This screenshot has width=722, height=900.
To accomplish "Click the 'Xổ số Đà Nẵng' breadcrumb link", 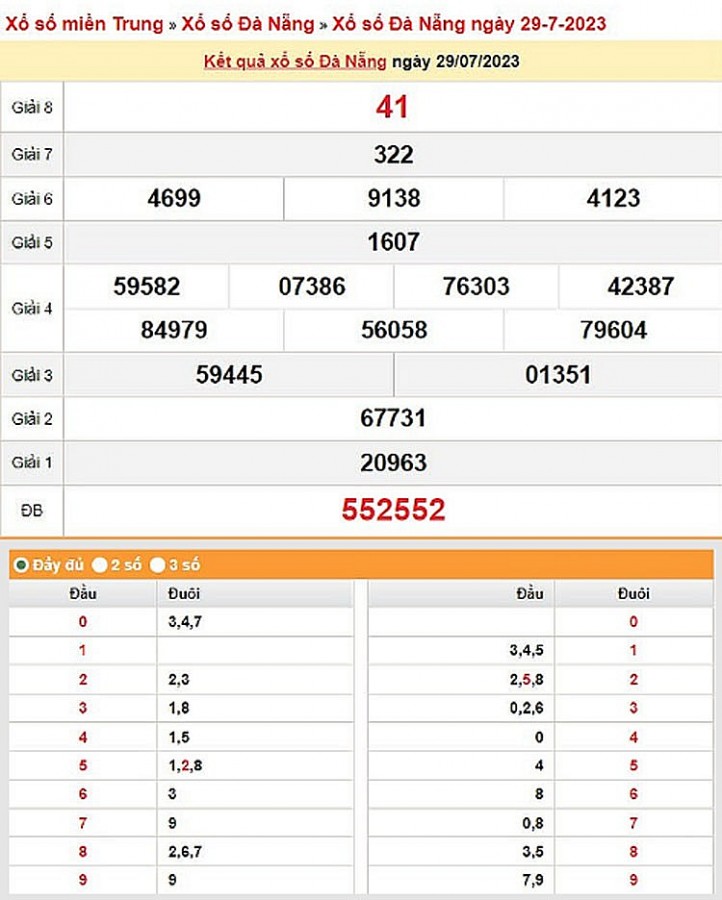I will (248, 23).
